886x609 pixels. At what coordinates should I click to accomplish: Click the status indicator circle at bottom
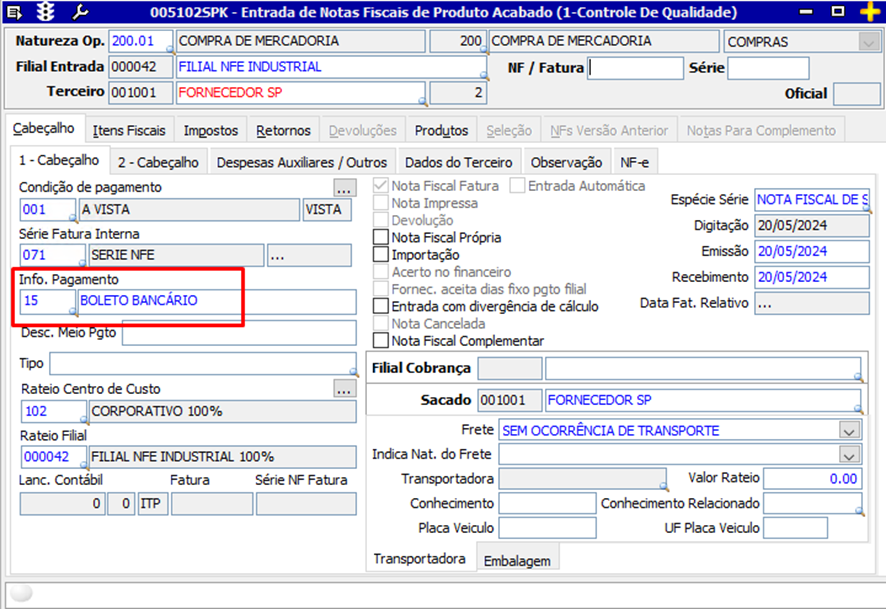pyautogui.click(x=21, y=593)
